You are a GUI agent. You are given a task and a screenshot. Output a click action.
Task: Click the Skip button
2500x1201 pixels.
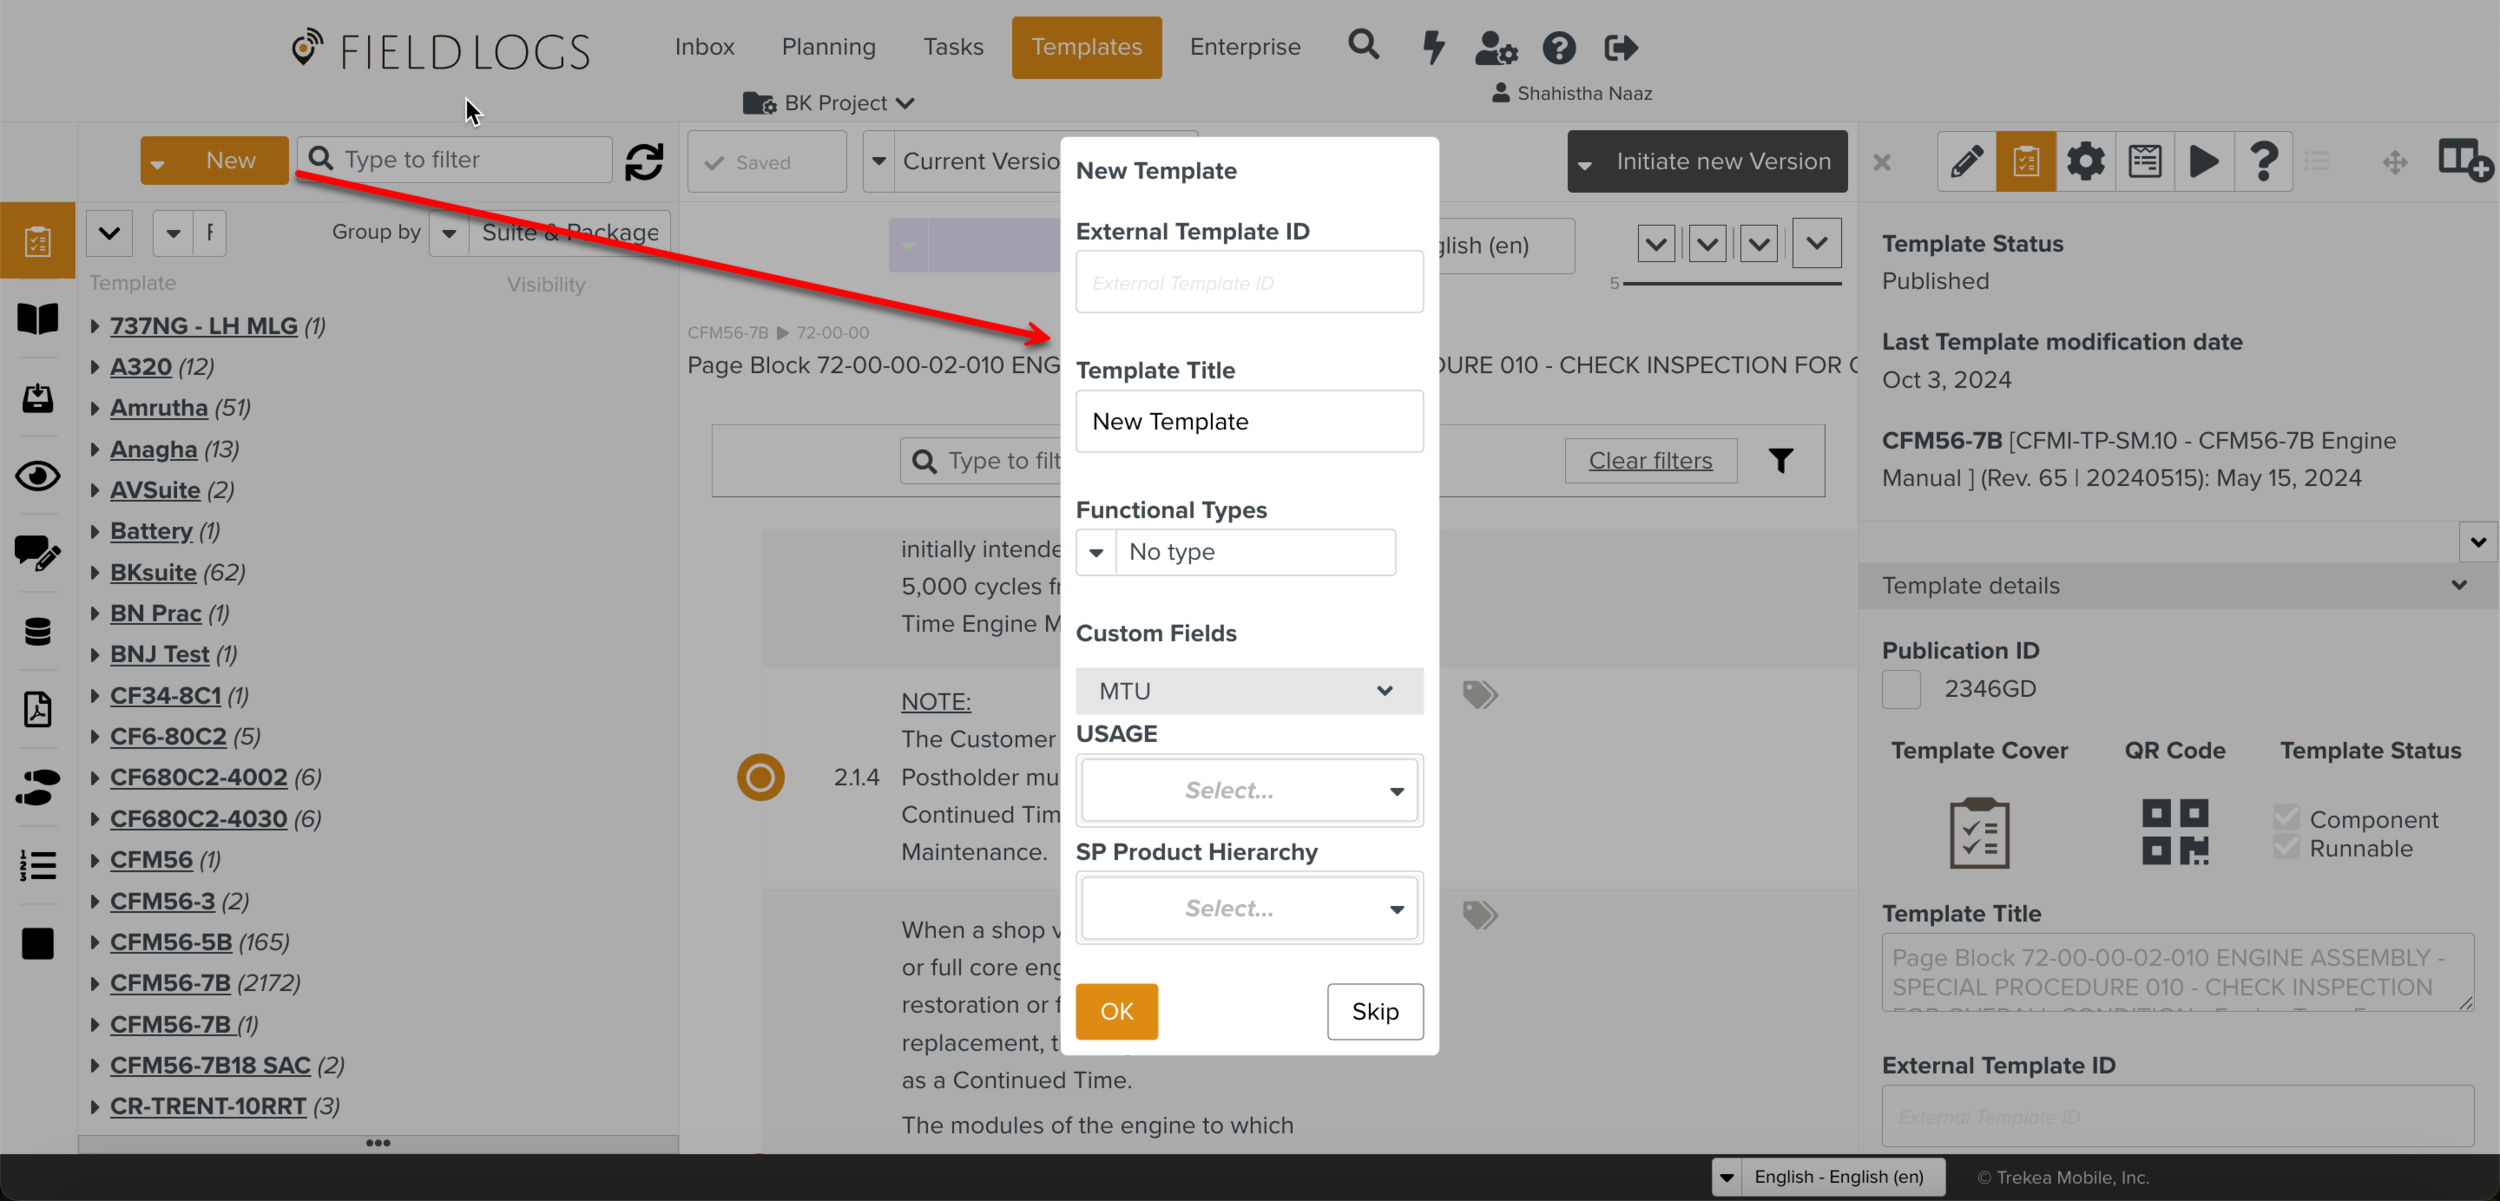[1374, 1011]
